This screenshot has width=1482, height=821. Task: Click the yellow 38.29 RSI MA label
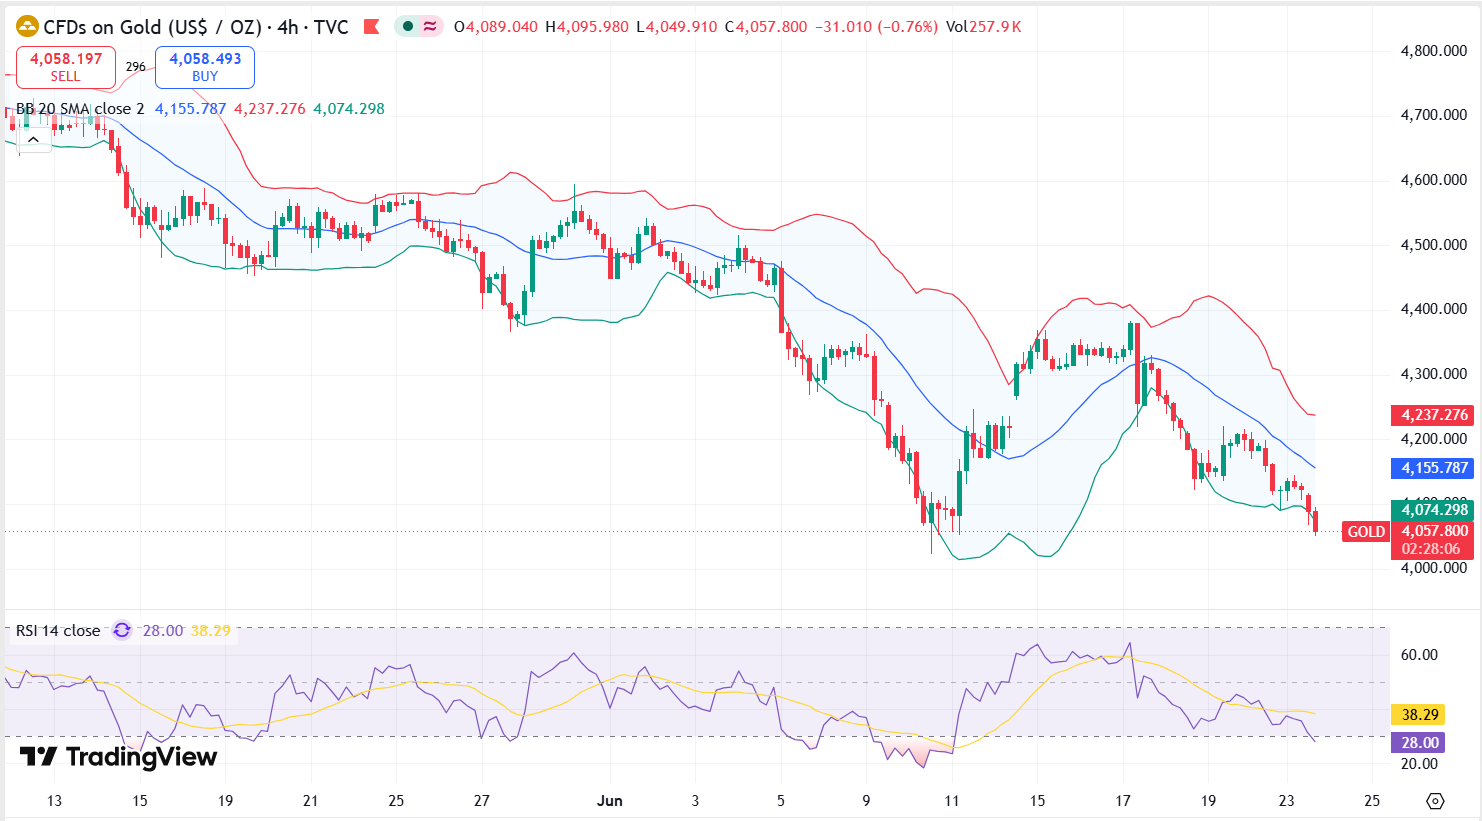1419,715
